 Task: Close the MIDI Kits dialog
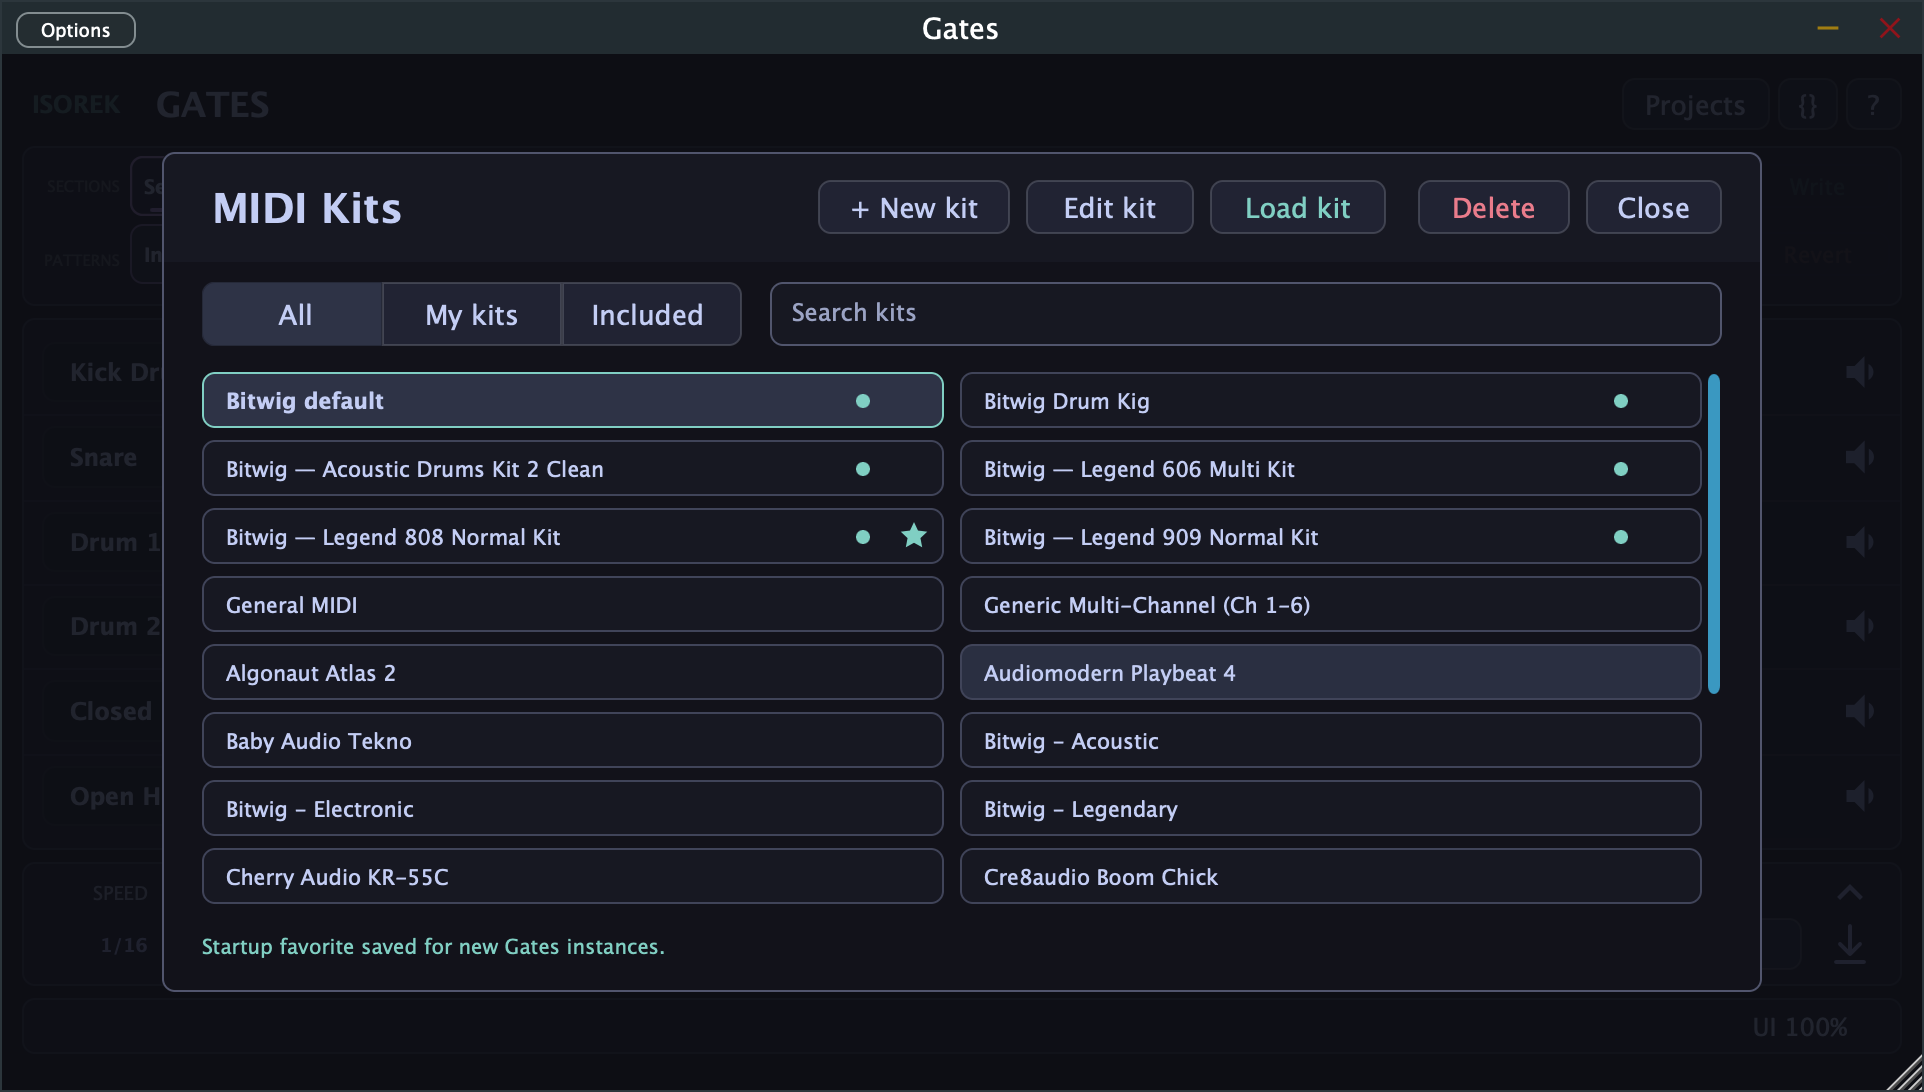1654,207
